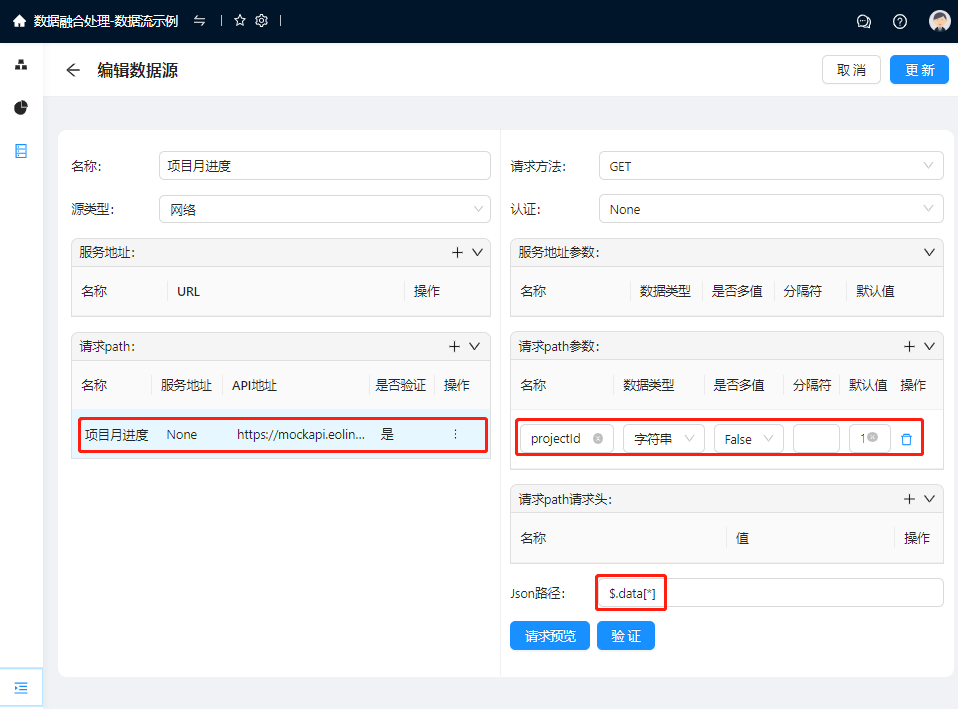Open the 源类型 dropdown
Screen dimensions: 958x710
click(324, 209)
